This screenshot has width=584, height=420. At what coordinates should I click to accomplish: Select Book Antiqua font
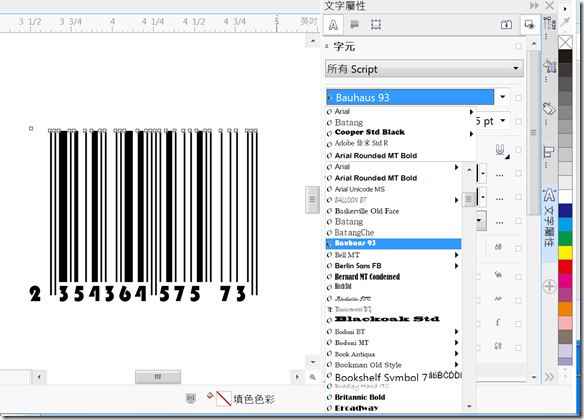tap(393, 354)
